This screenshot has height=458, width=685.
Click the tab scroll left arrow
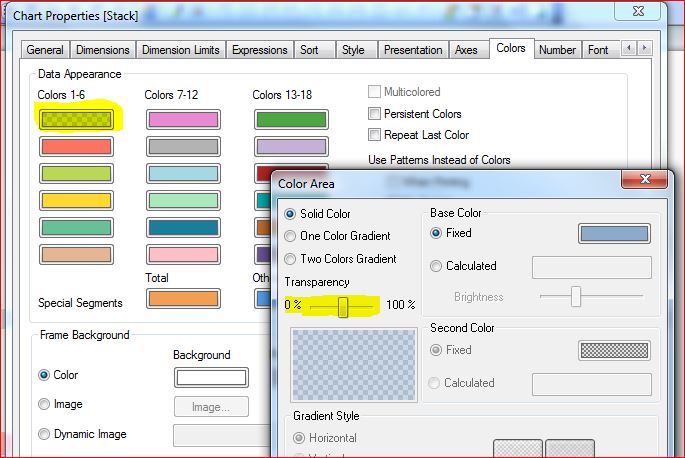[629, 48]
